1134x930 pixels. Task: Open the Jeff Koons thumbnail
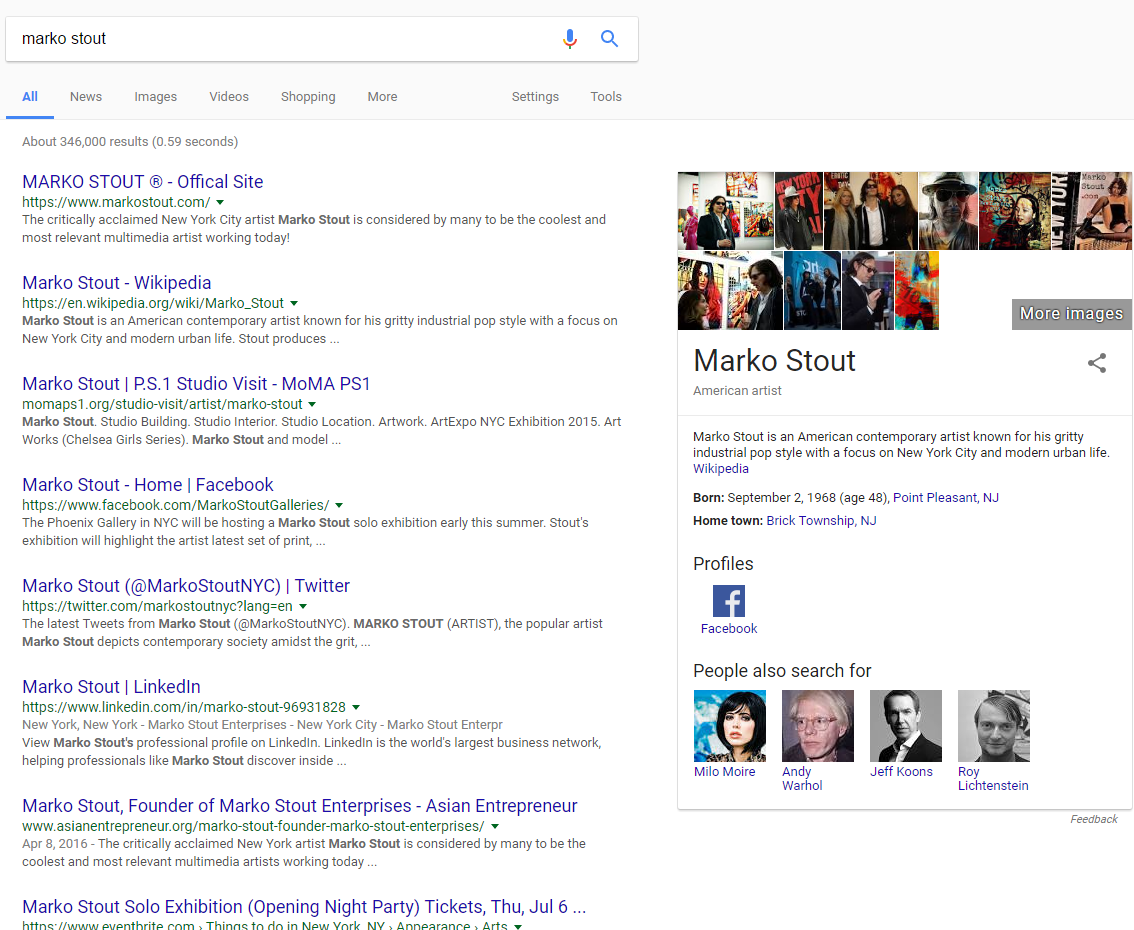(906, 726)
